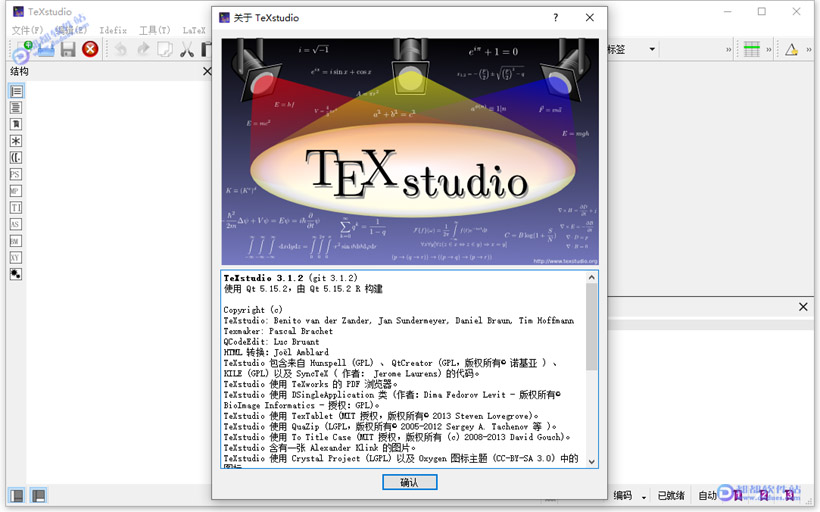Click the line mentioning TexTablet Steven Lovegrove
This screenshot has width=820, height=512.
(381, 416)
